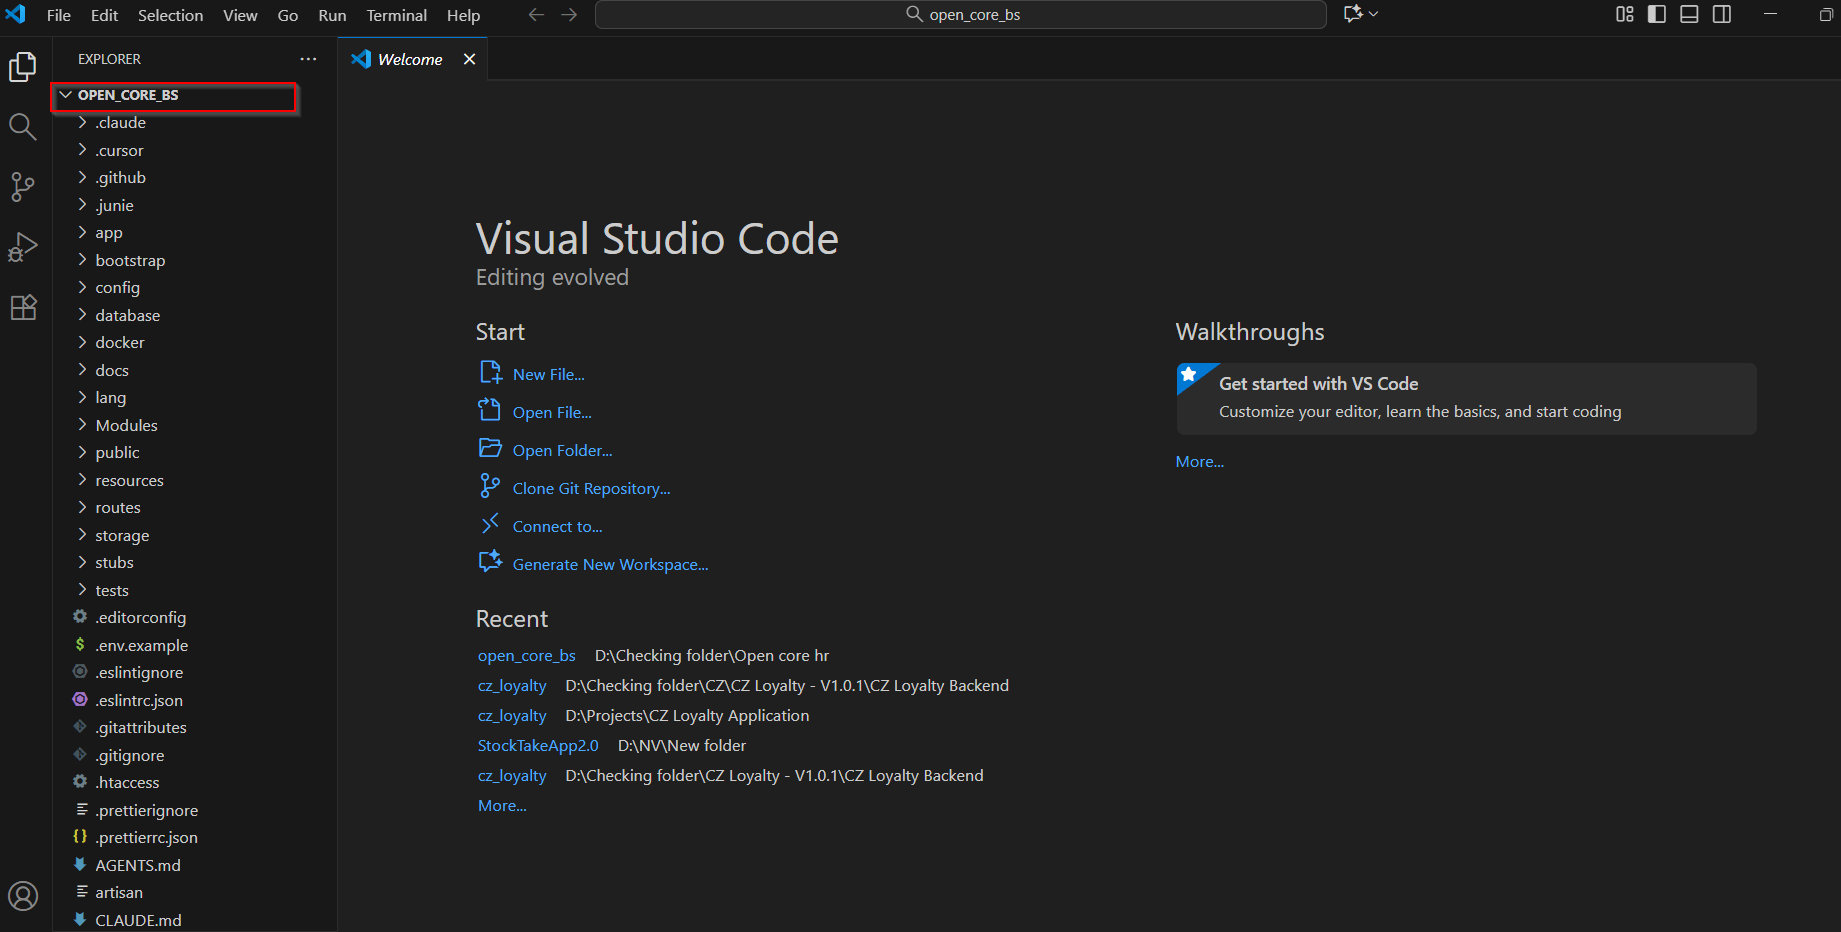Image resolution: width=1841 pixels, height=932 pixels.
Task: Click the Clone Git Repository link
Action: (591, 488)
